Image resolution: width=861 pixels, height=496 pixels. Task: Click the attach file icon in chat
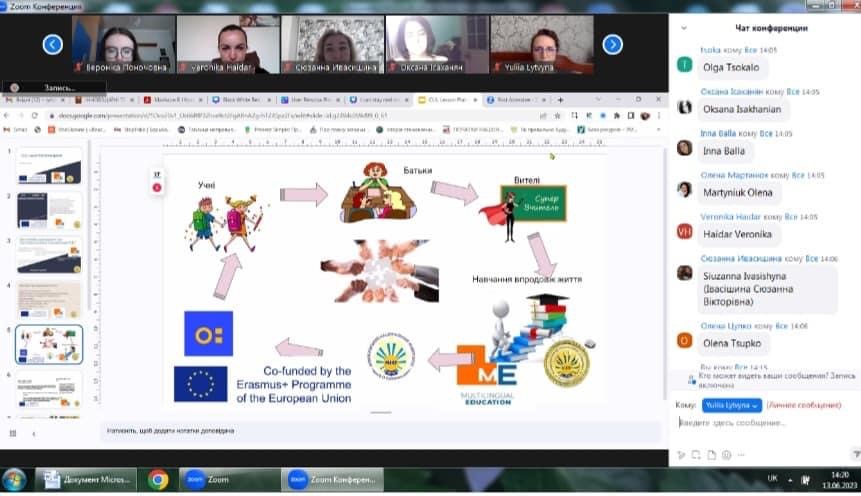tap(712, 455)
